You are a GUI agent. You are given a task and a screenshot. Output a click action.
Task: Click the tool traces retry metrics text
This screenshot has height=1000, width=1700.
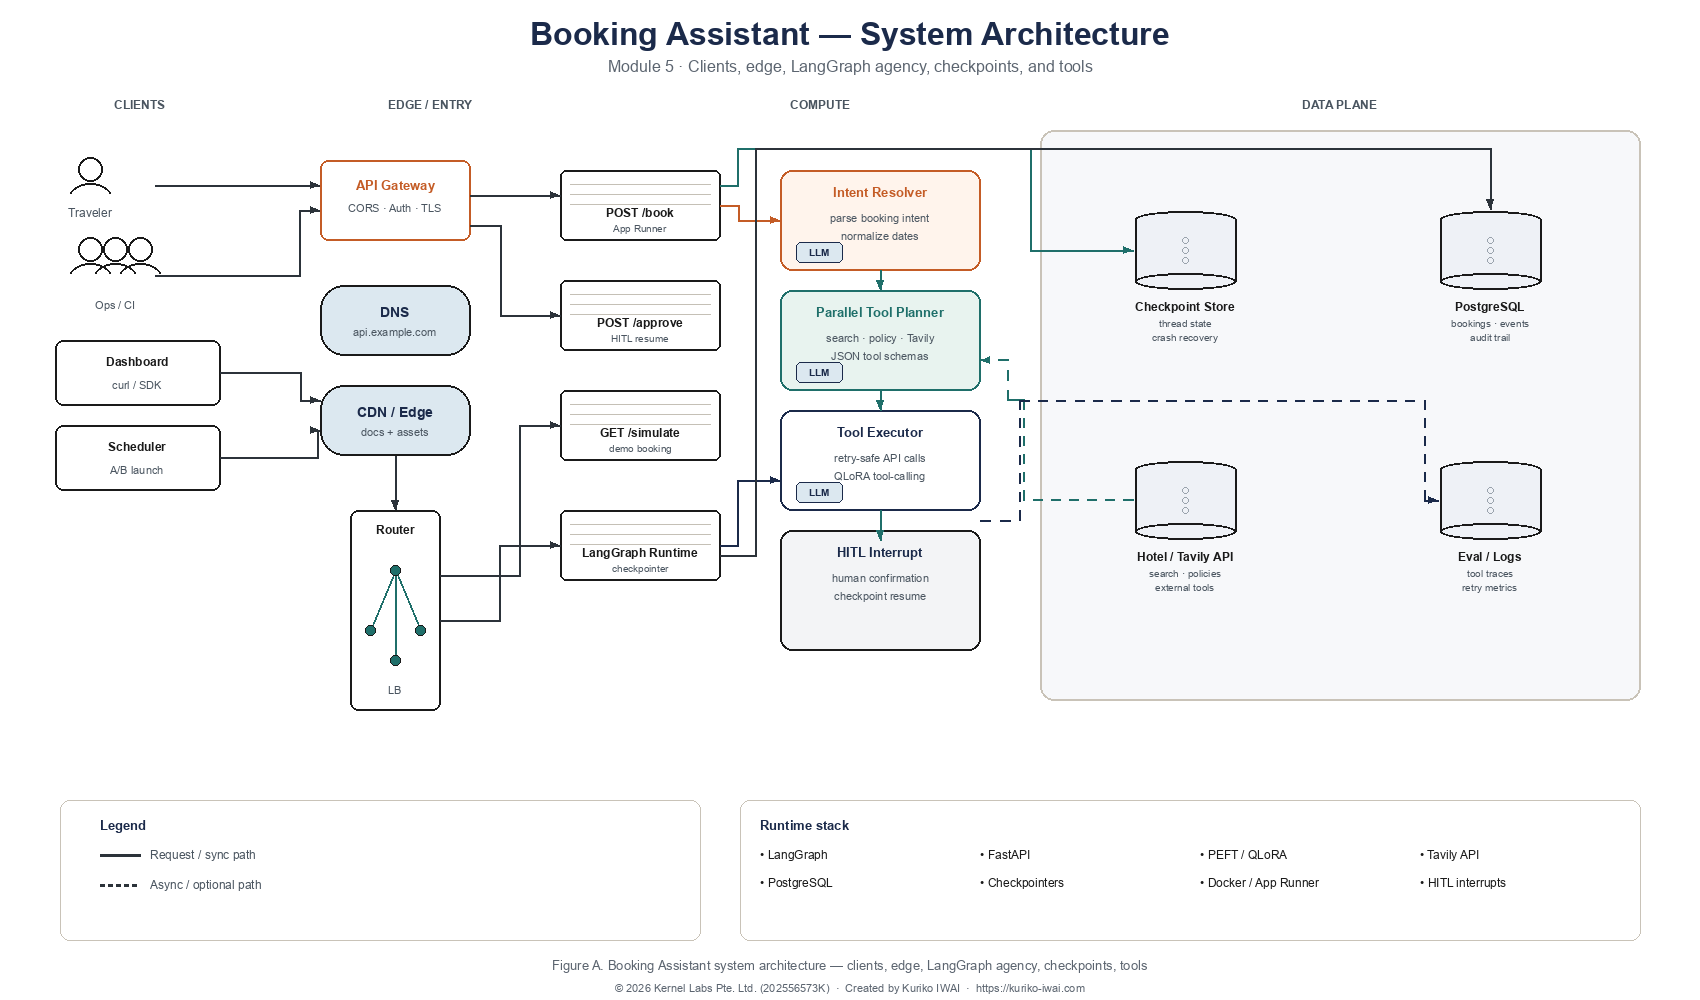point(1490,581)
